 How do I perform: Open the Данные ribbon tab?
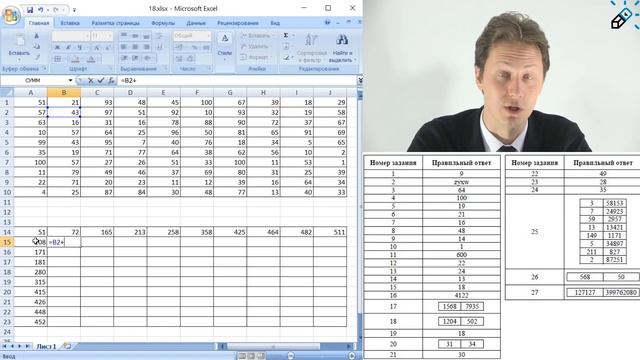[196, 23]
